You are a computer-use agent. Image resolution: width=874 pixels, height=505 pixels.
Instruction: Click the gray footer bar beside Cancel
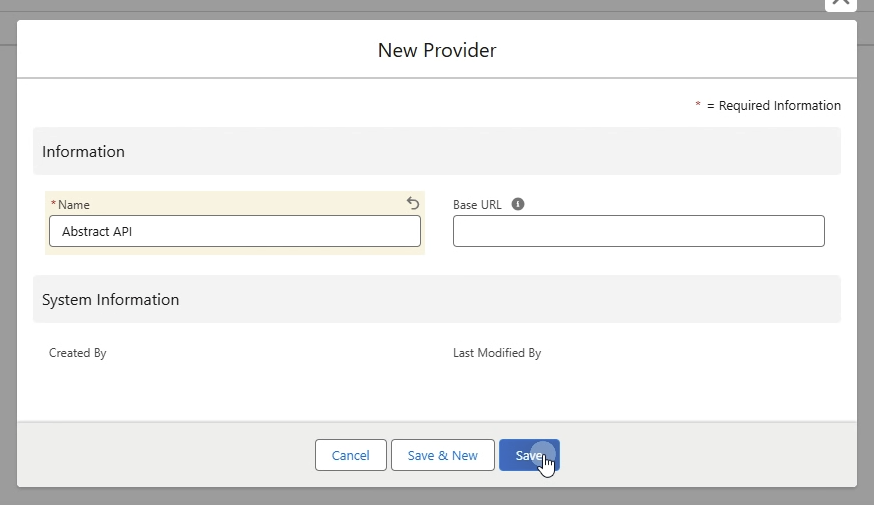tap(167, 455)
